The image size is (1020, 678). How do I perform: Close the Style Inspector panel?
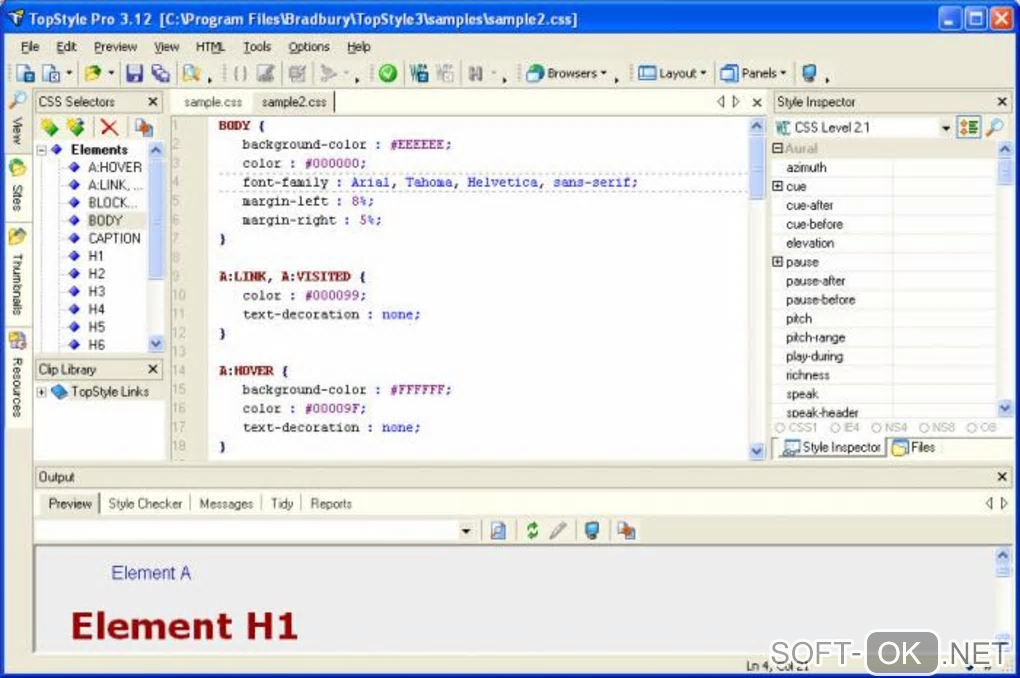(x=1002, y=102)
